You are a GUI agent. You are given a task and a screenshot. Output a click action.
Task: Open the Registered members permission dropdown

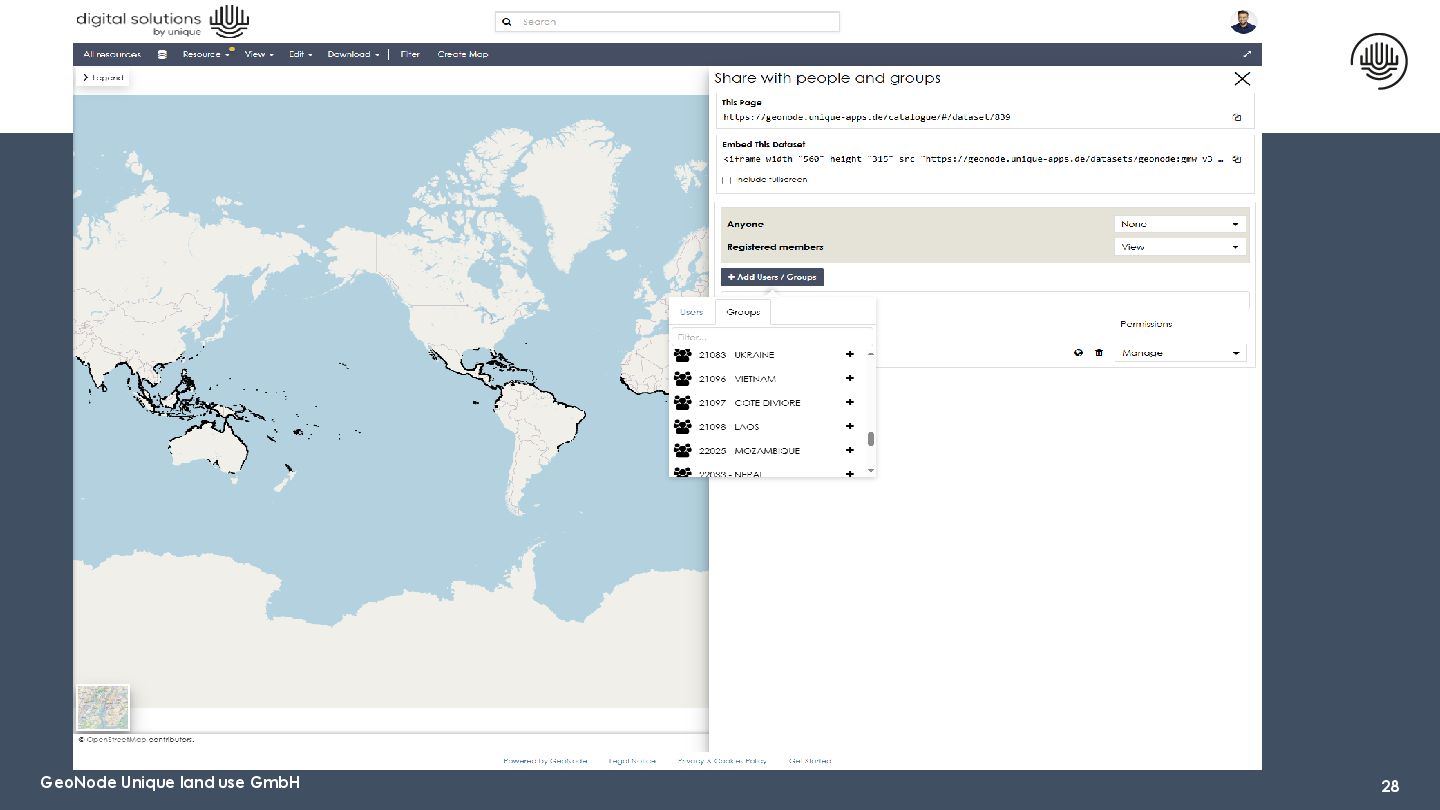point(1180,247)
